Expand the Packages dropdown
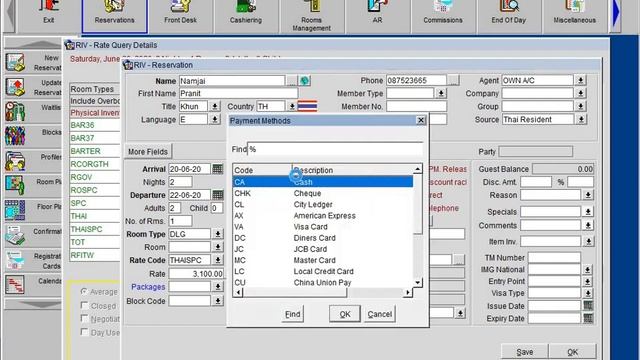The height and width of the screenshot is (360, 640). click(x=218, y=287)
